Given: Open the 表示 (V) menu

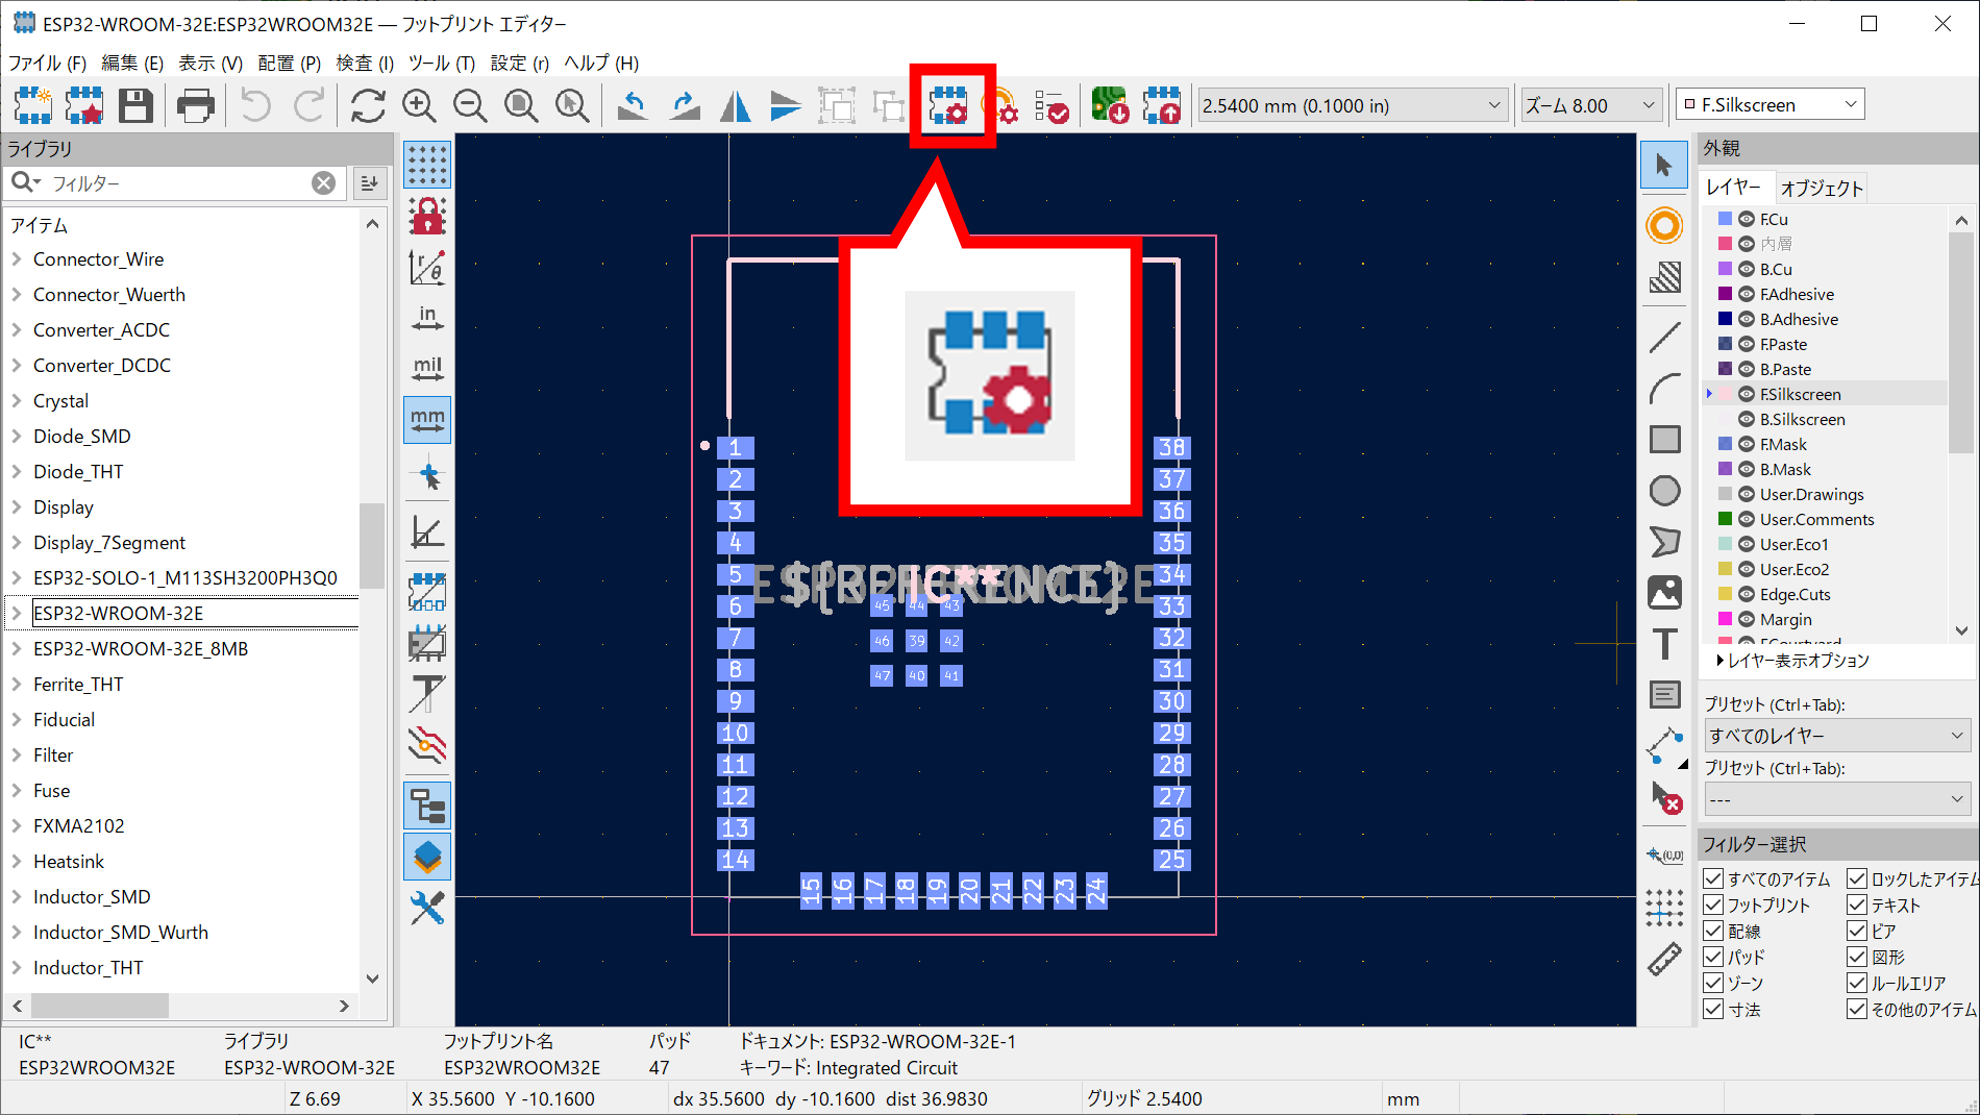Looking at the screenshot, I should pyautogui.click(x=210, y=62).
